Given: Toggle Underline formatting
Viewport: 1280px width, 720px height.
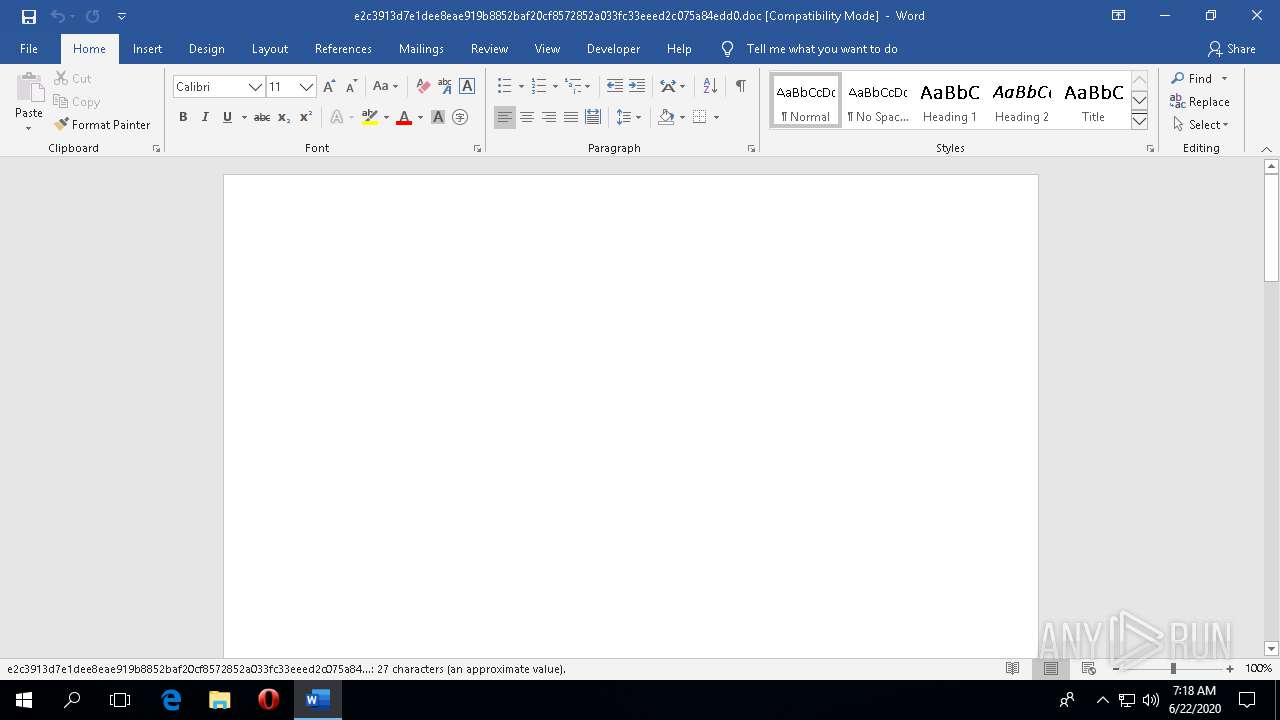Looking at the screenshot, I should 227,117.
